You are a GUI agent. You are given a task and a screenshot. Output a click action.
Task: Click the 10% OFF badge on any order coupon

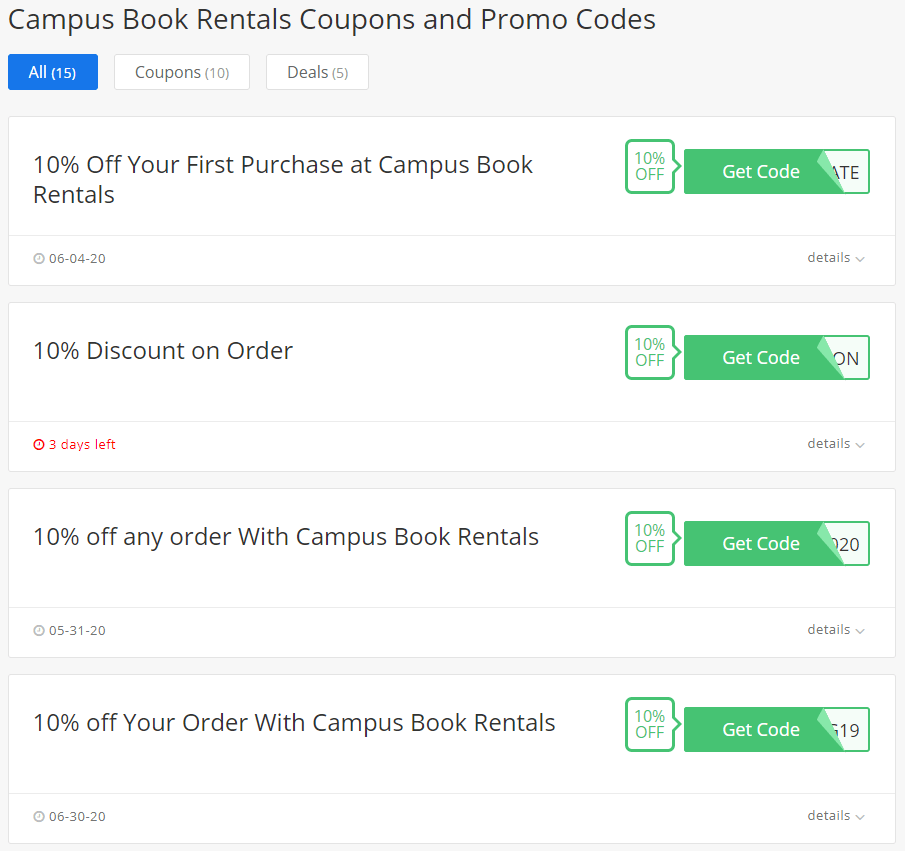tap(650, 539)
